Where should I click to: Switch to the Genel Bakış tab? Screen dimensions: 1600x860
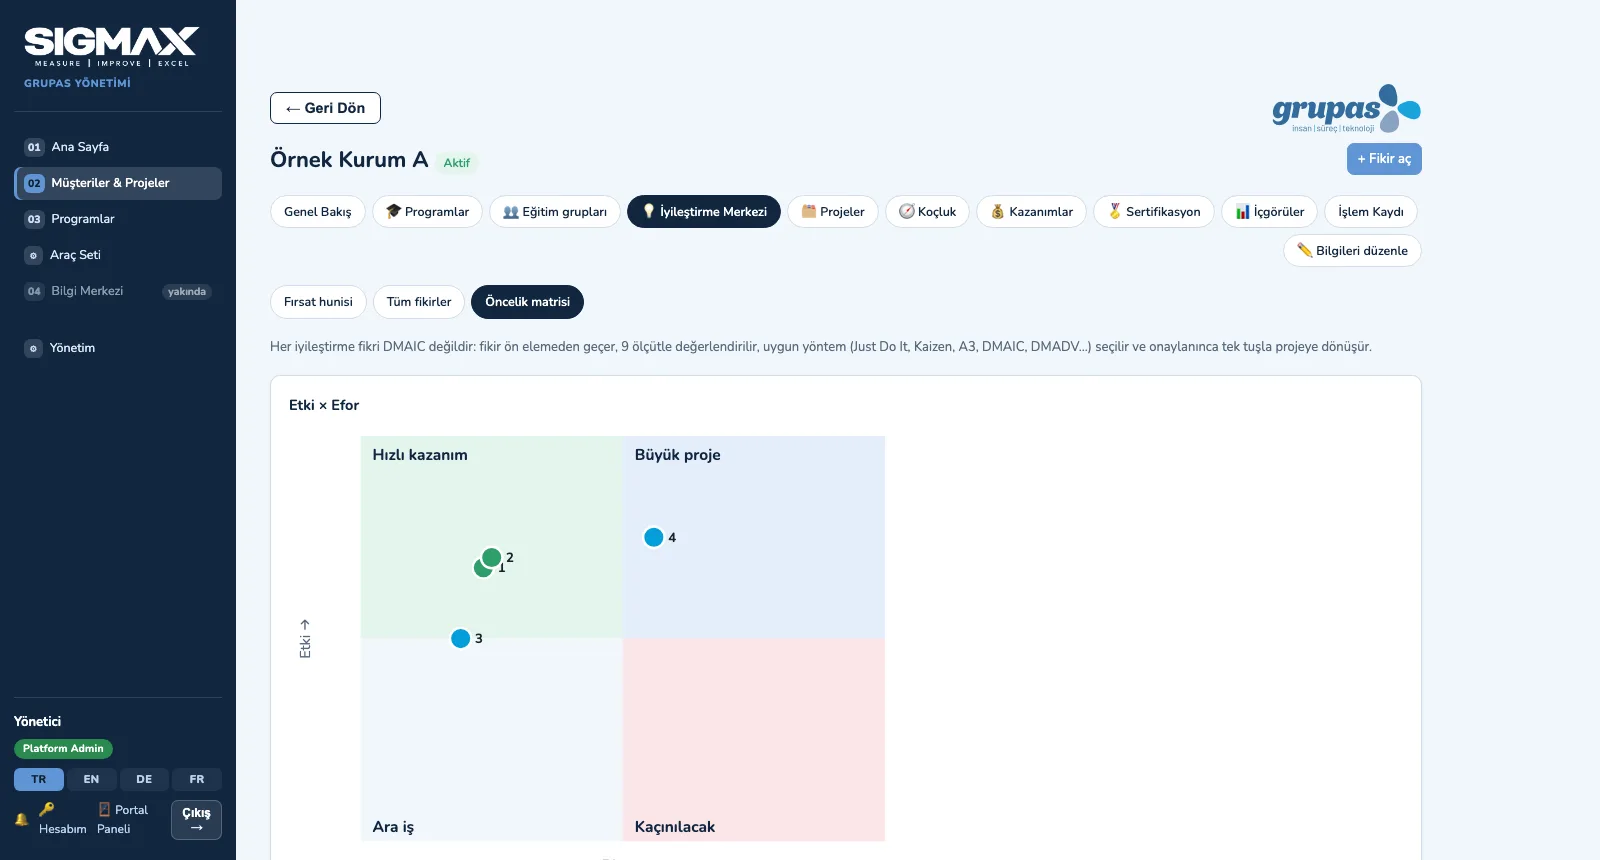coord(318,212)
